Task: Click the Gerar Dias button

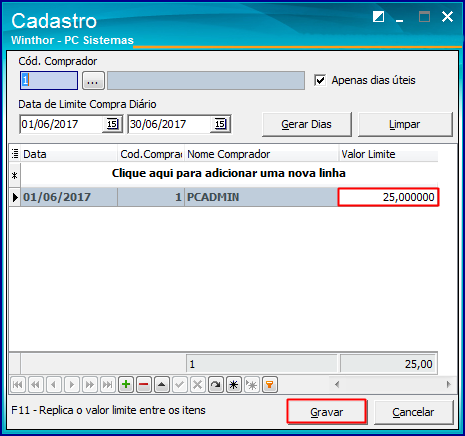Action: [307, 124]
